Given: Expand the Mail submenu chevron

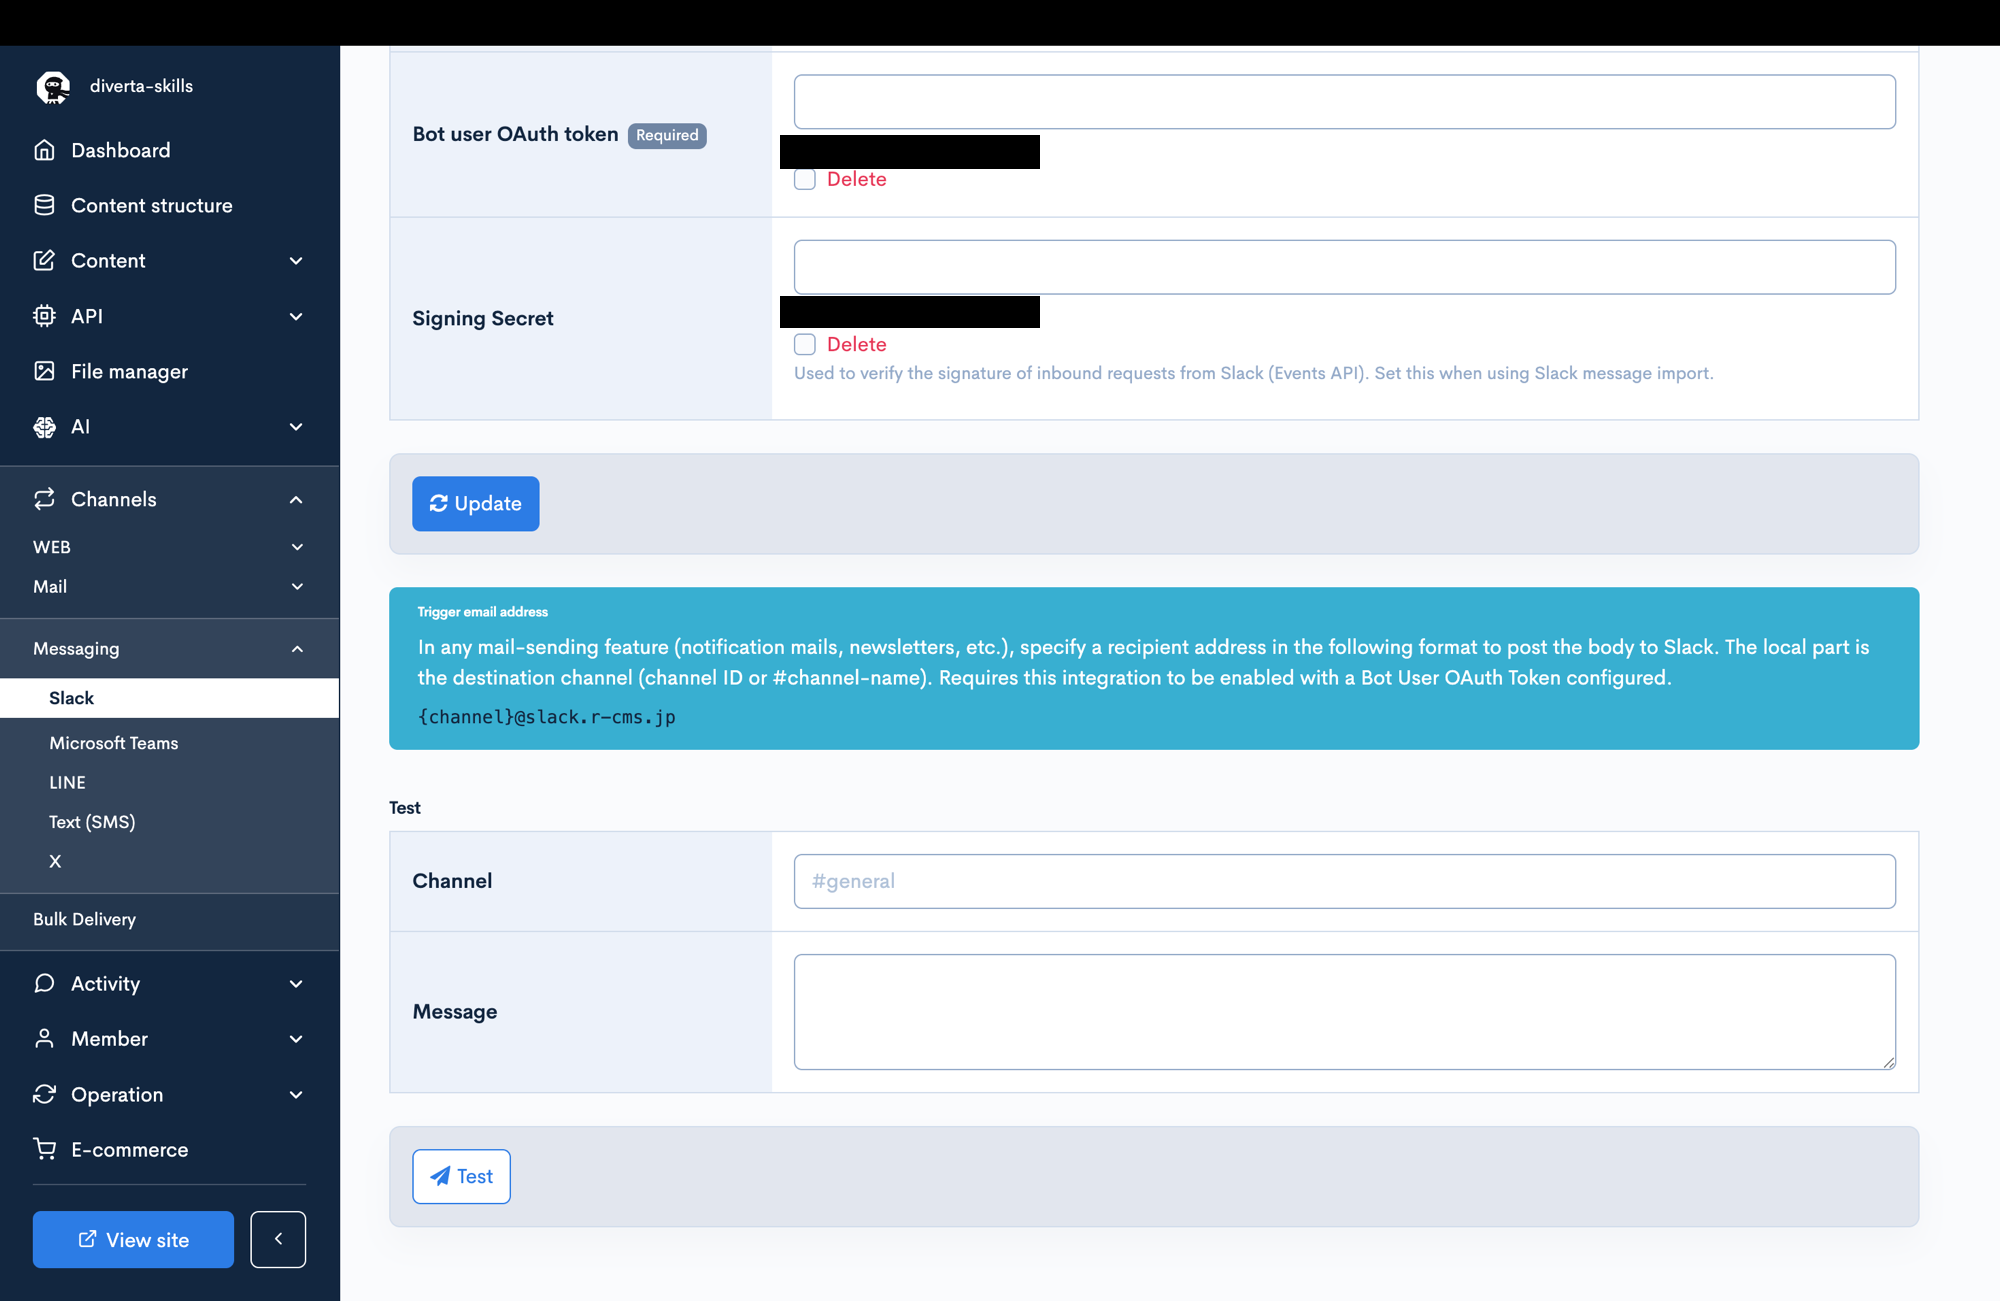Looking at the screenshot, I should [x=297, y=586].
